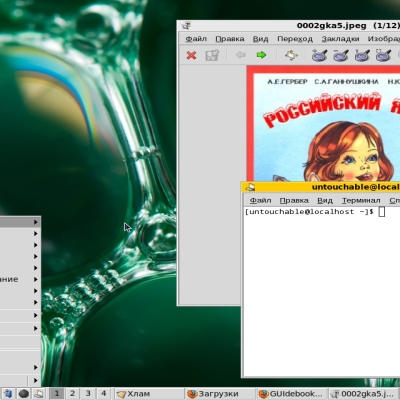Click the magnifier icon with minus sign

[x=341, y=55]
